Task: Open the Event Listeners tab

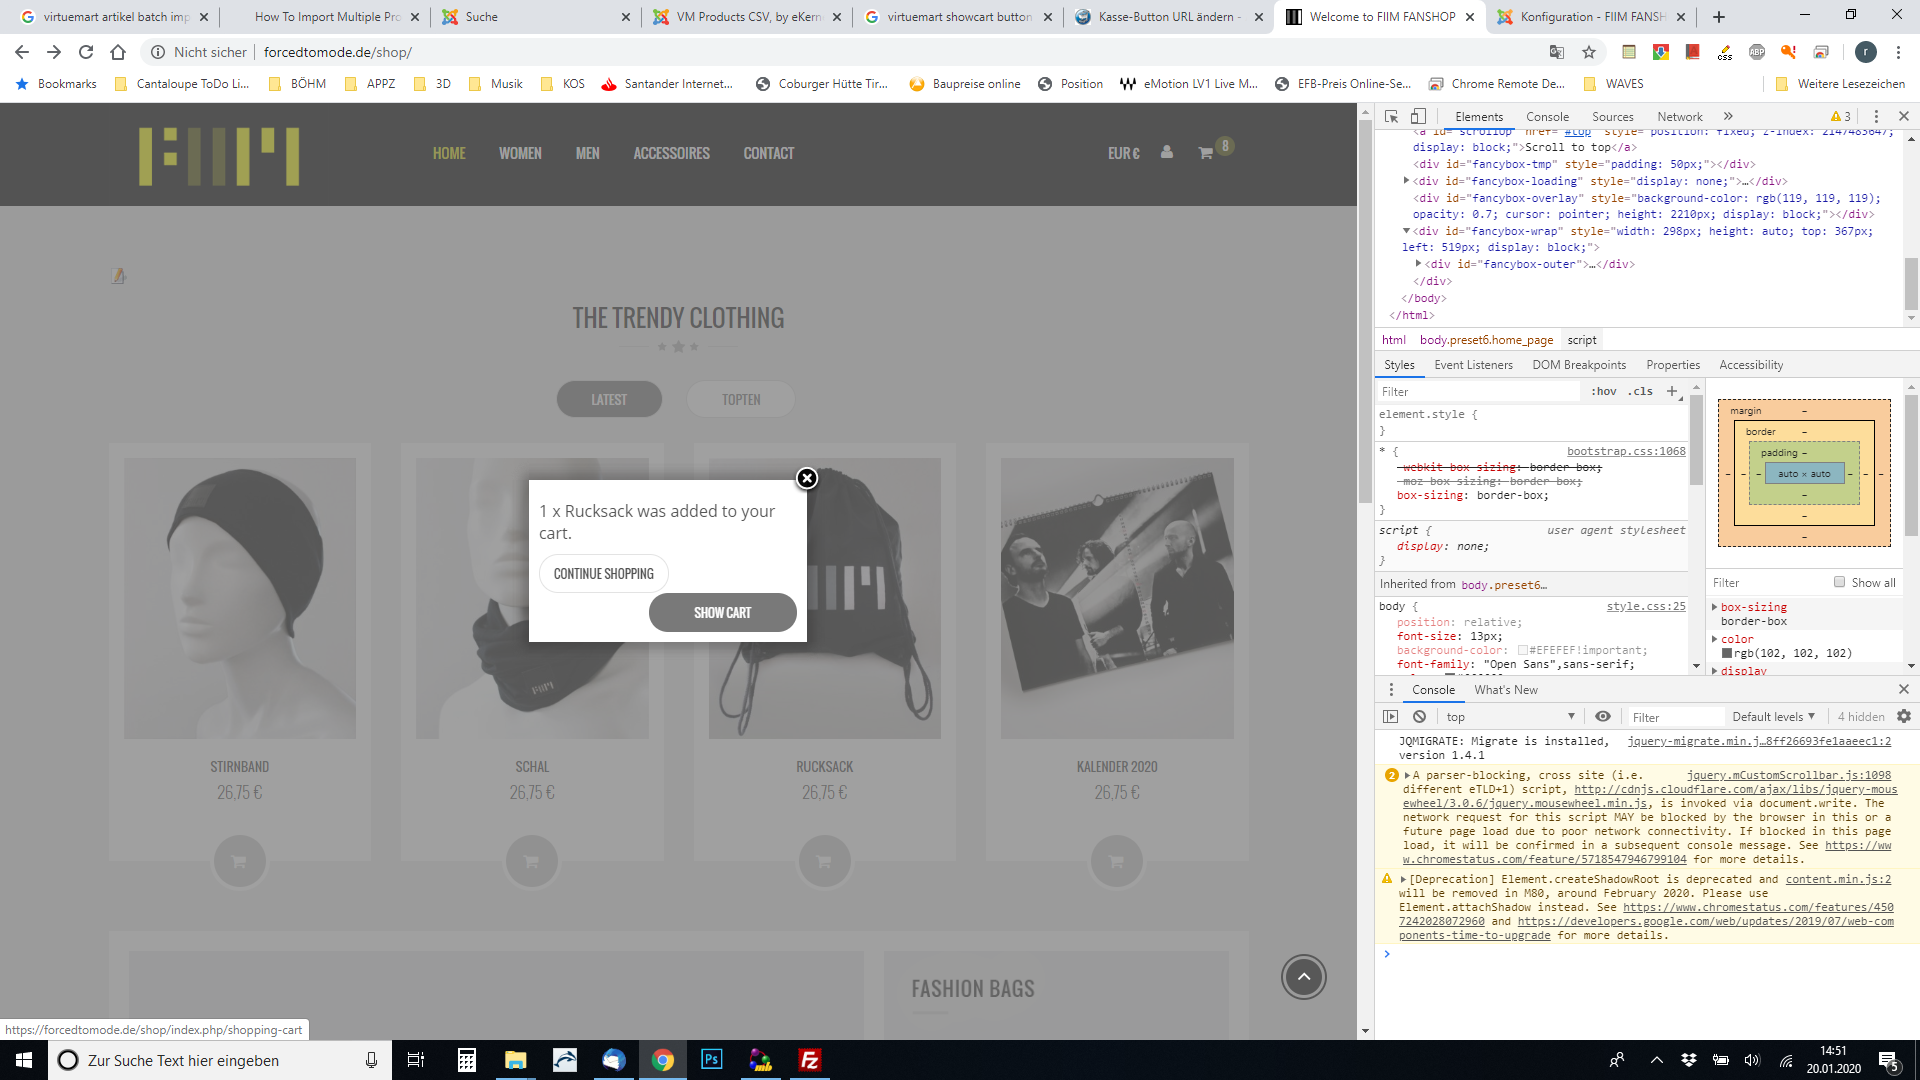Action: tap(1473, 365)
